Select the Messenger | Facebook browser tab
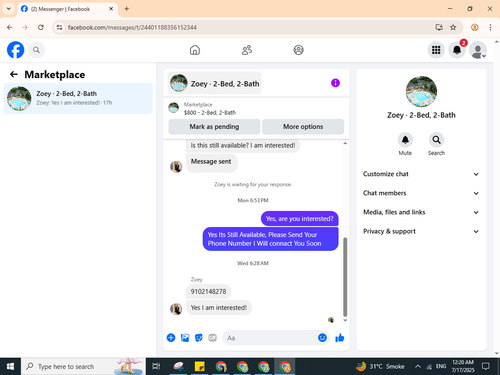Viewport: 500px width, 375px height. [67, 9]
